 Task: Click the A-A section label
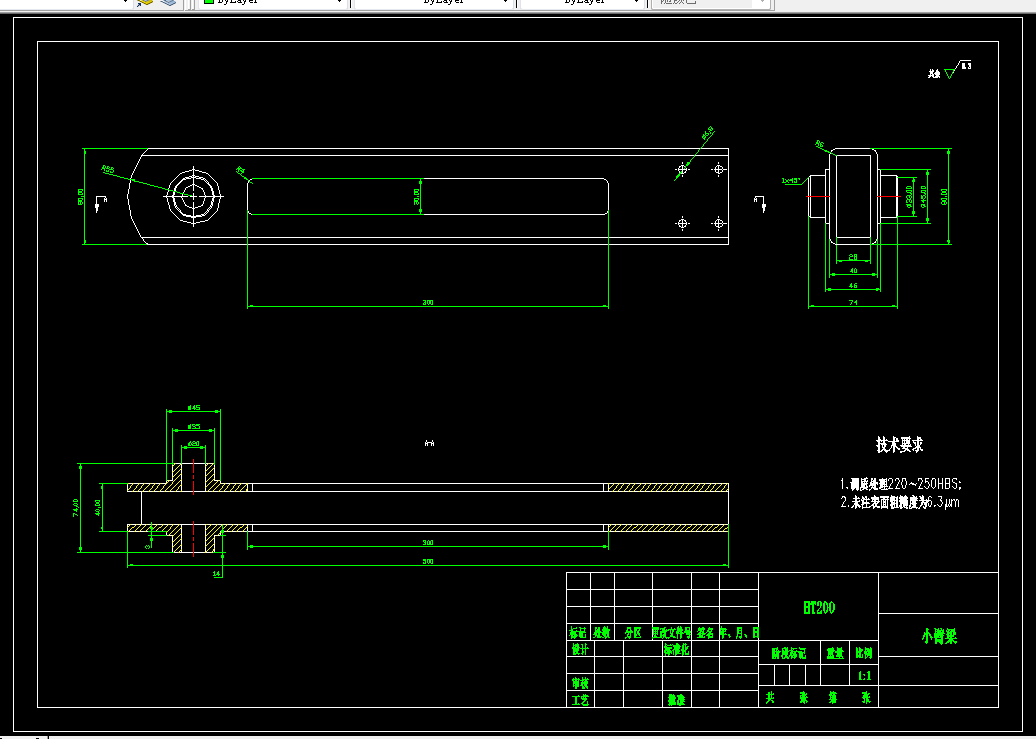point(429,444)
